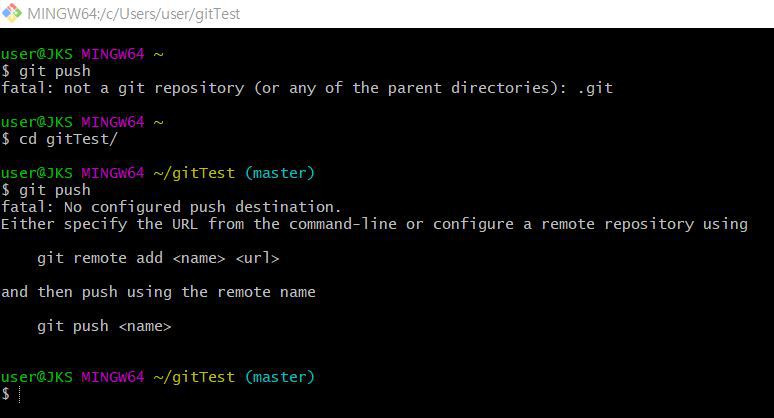Click 'MINGW64' in the last prompt line

click(x=113, y=378)
